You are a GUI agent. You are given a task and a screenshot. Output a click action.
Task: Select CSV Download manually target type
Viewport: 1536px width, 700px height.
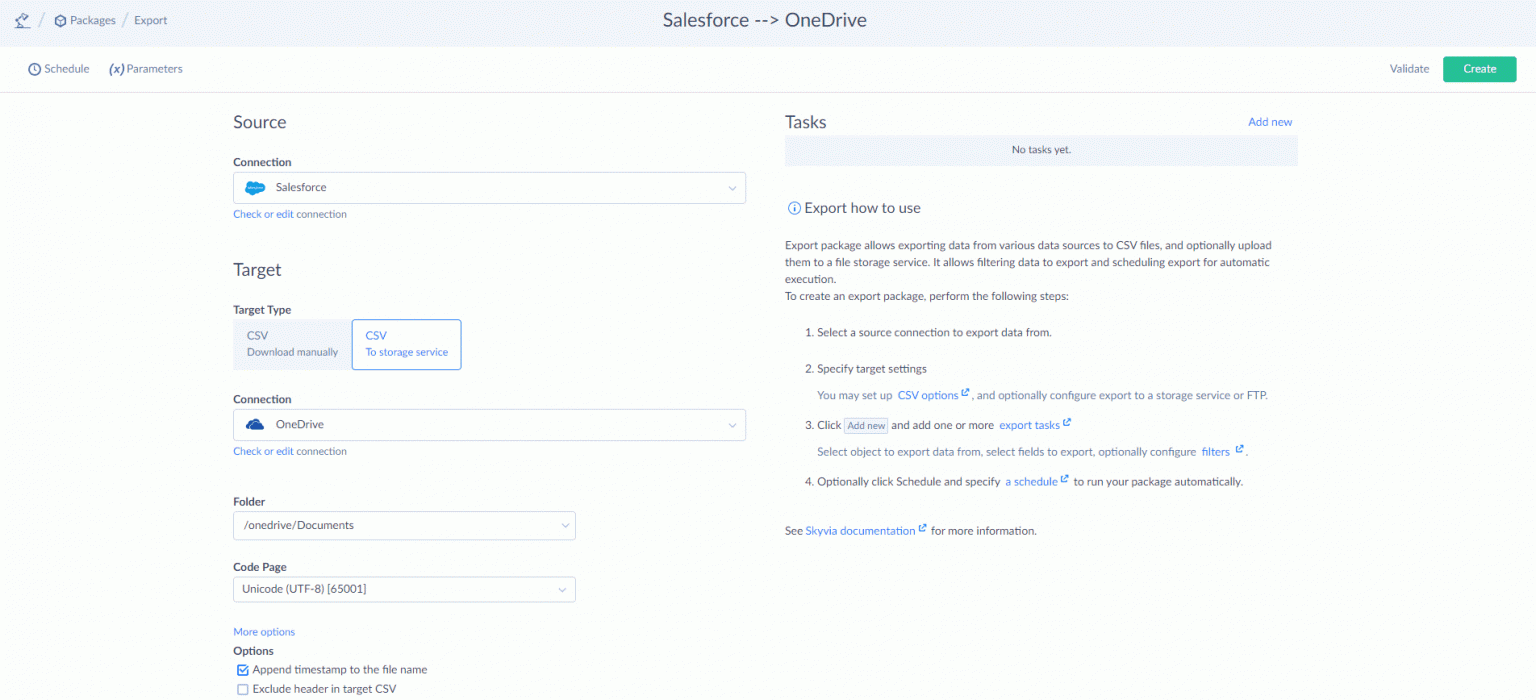(292, 344)
